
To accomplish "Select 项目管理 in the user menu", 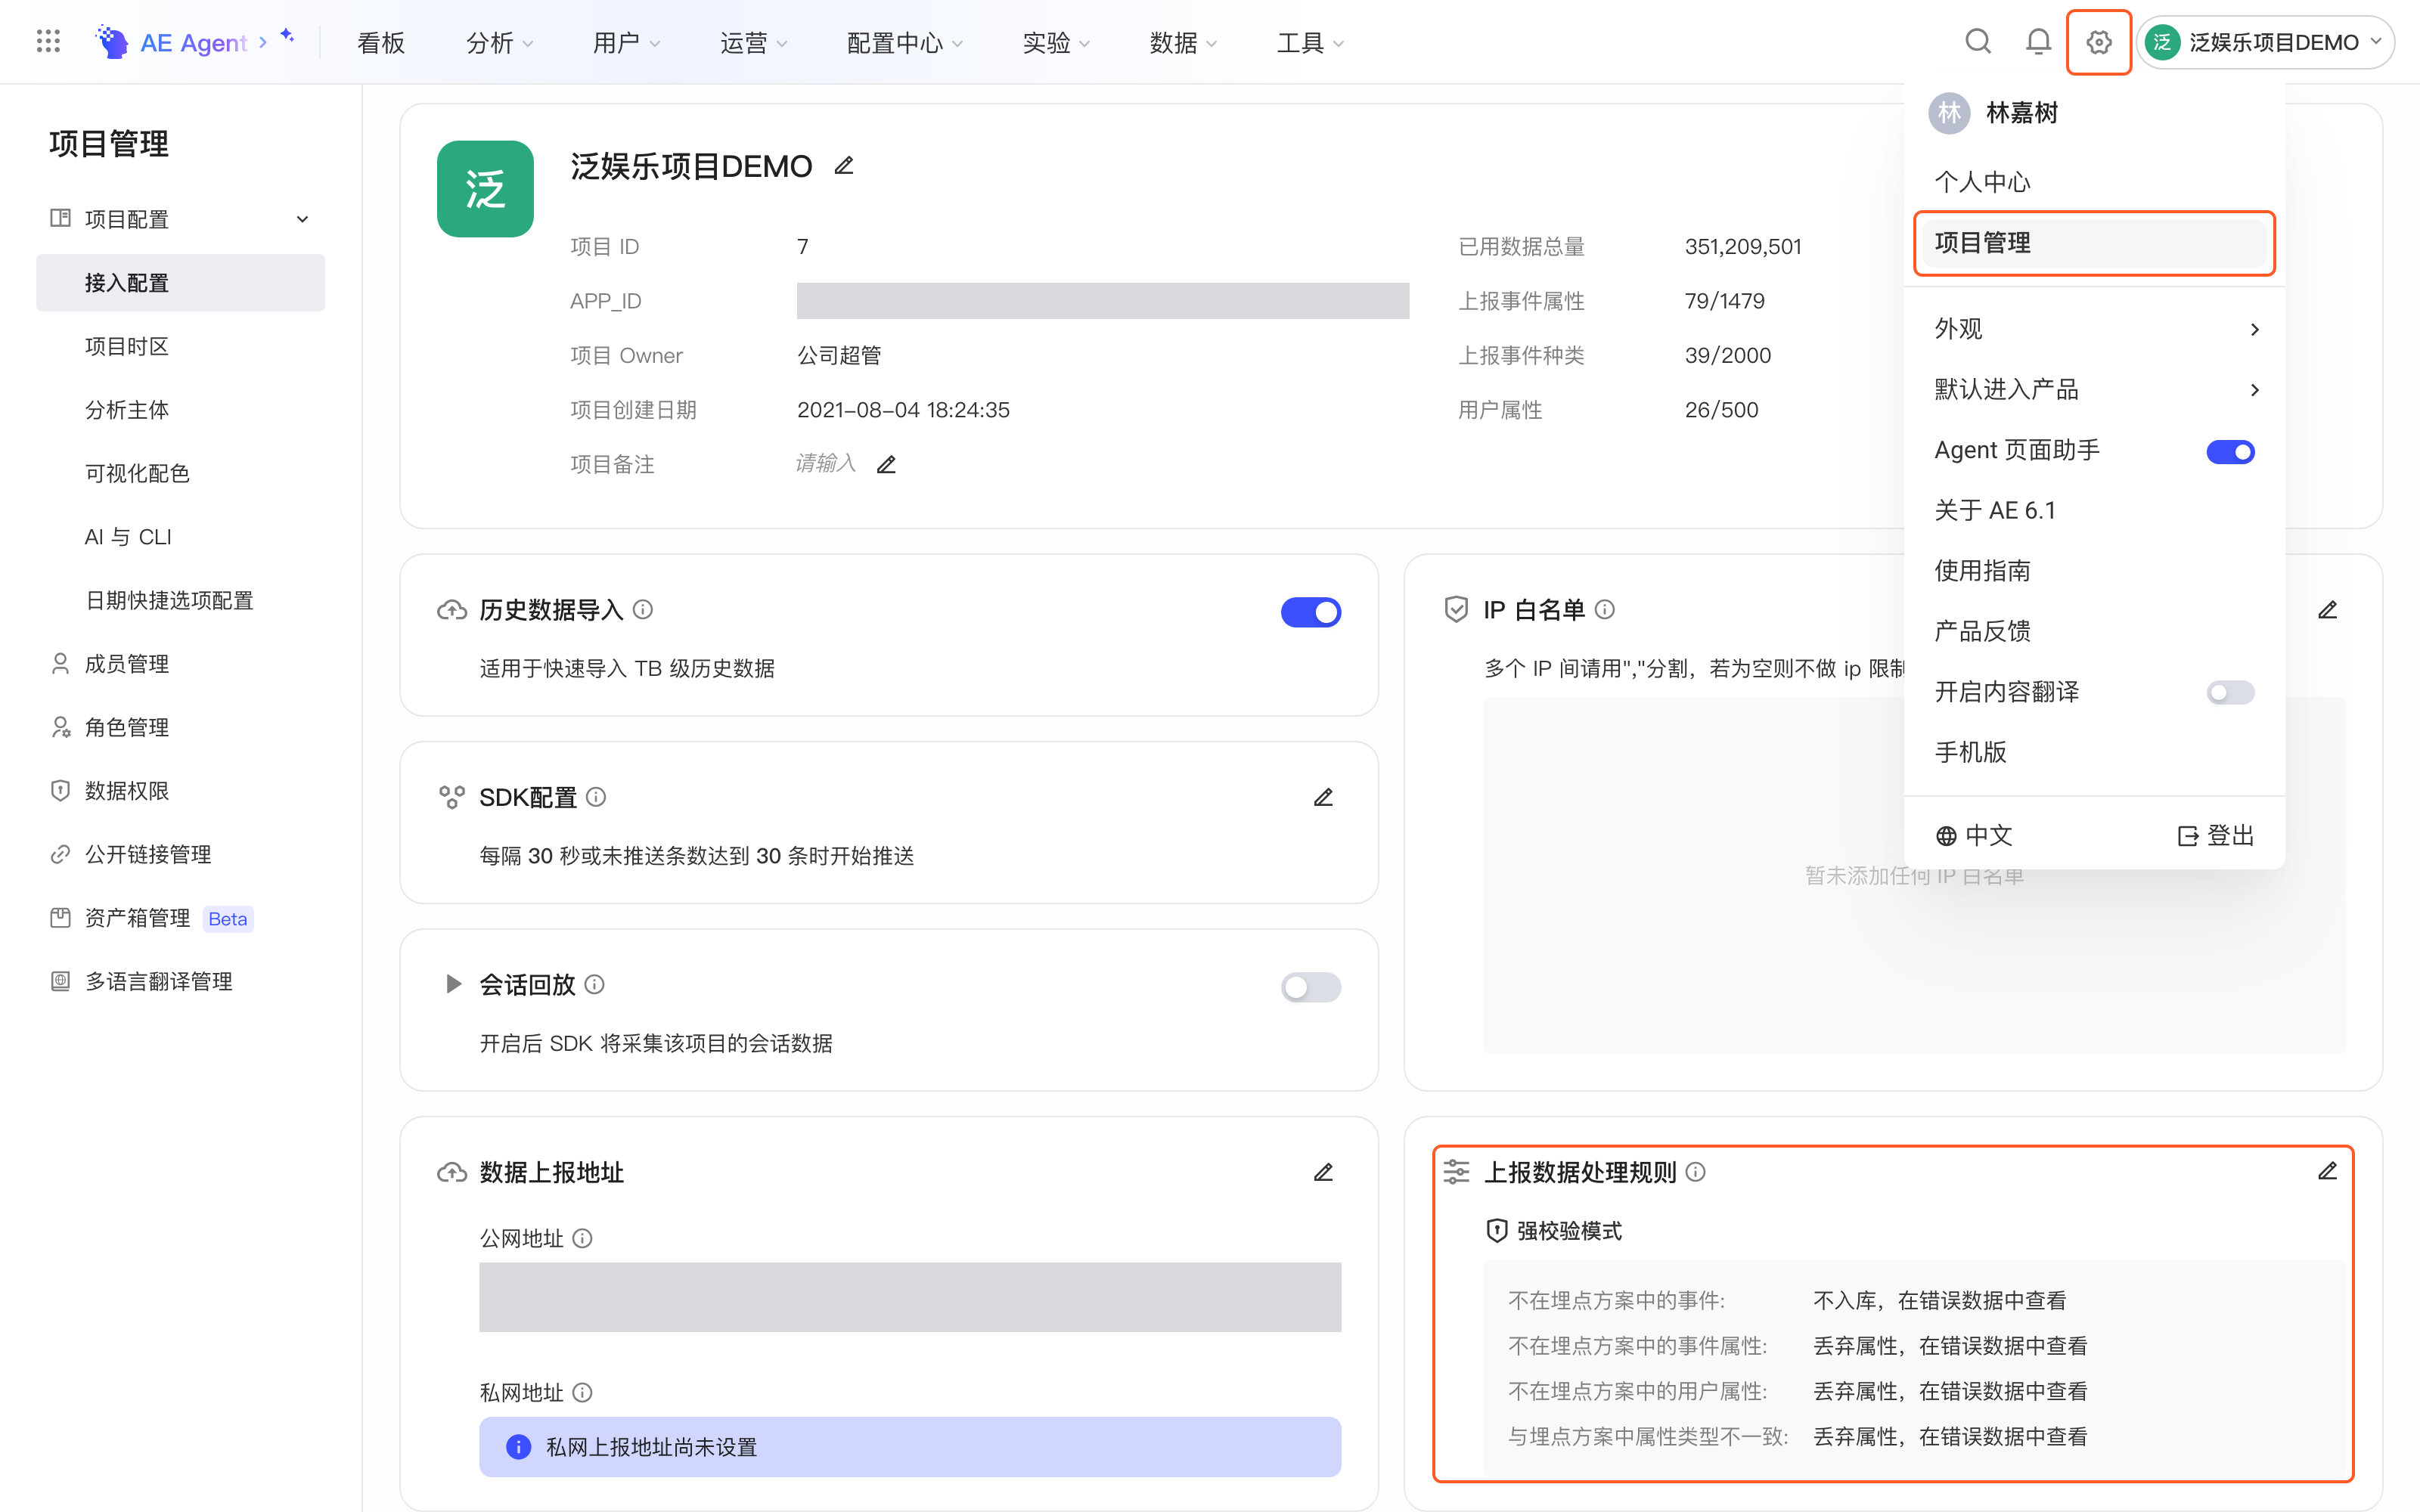I will click(x=2094, y=243).
